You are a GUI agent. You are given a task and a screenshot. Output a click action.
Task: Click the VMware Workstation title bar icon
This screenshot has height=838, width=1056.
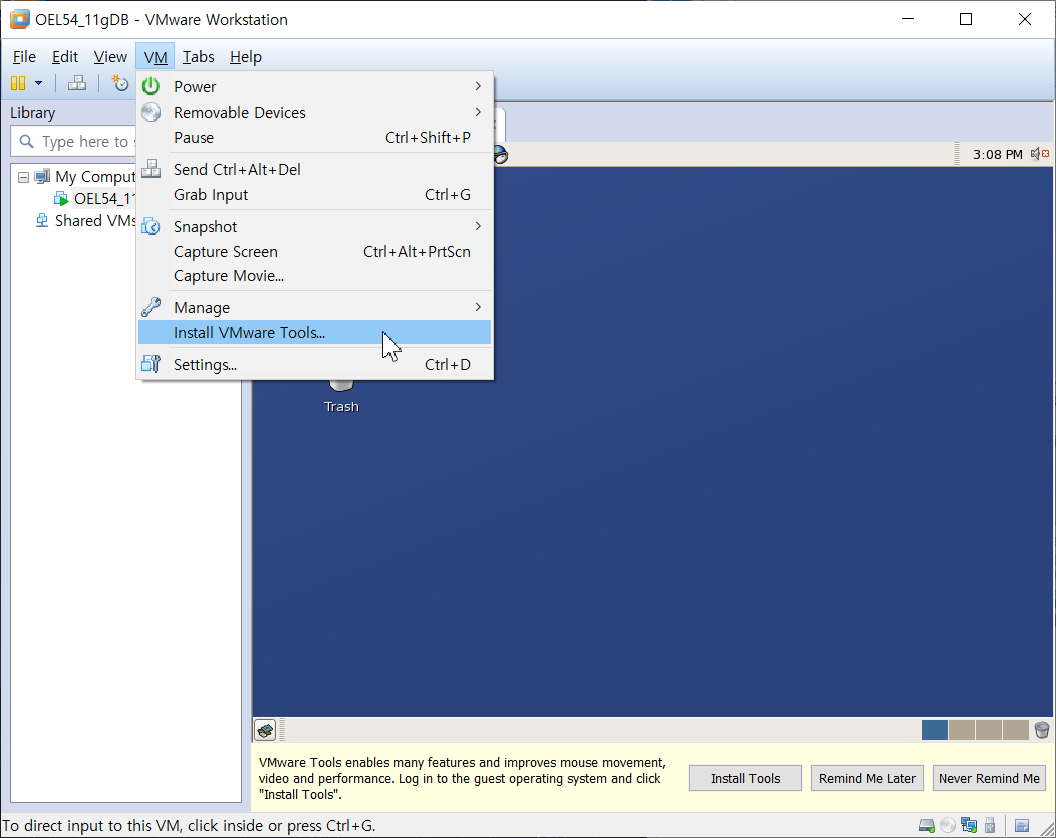pyautogui.click(x=19, y=19)
